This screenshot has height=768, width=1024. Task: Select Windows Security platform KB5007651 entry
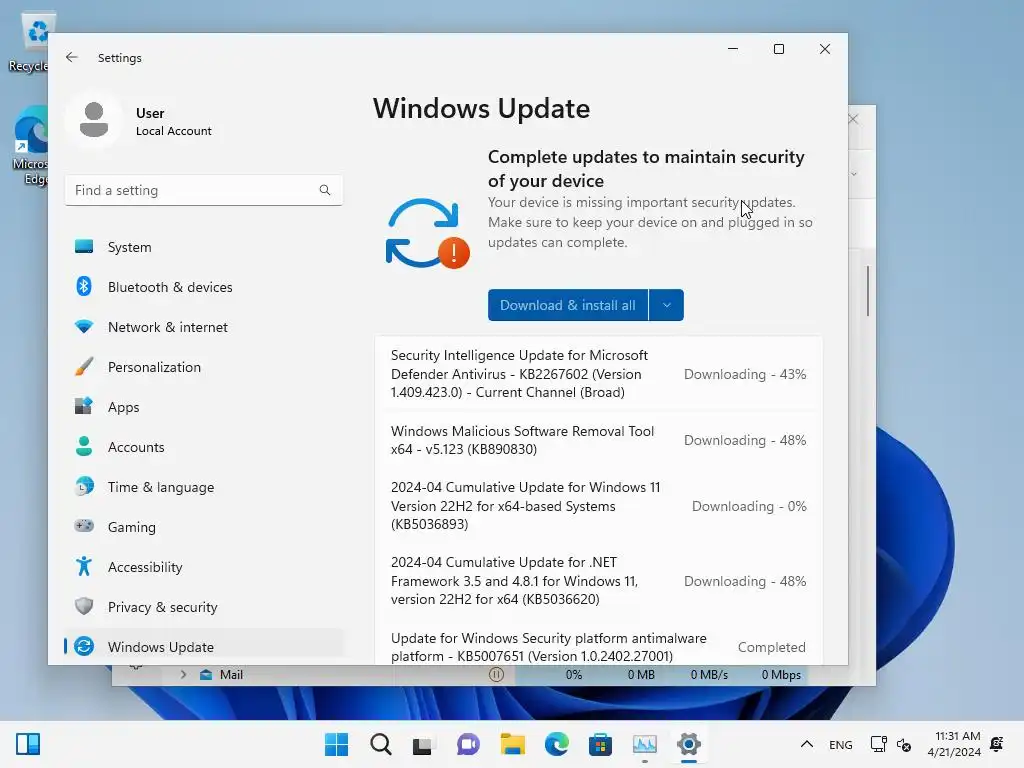[598, 647]
